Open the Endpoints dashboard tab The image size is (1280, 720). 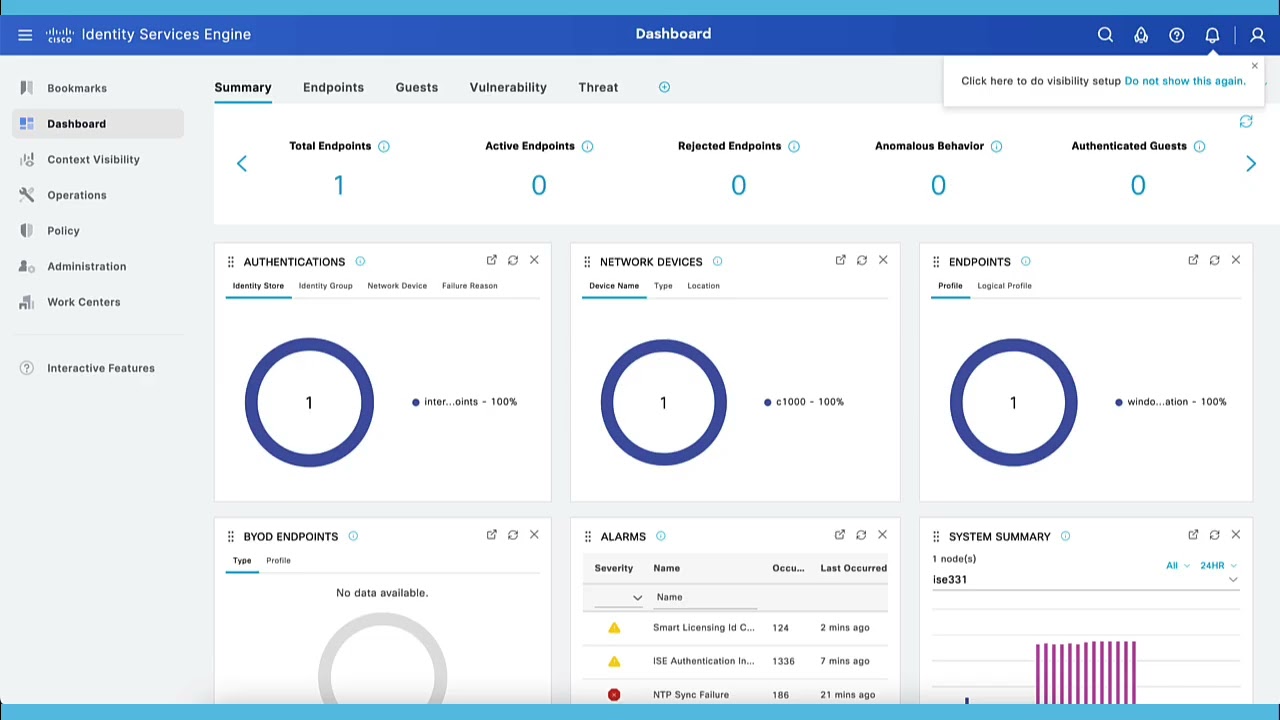pyautogui.click(x=333, y=87)
